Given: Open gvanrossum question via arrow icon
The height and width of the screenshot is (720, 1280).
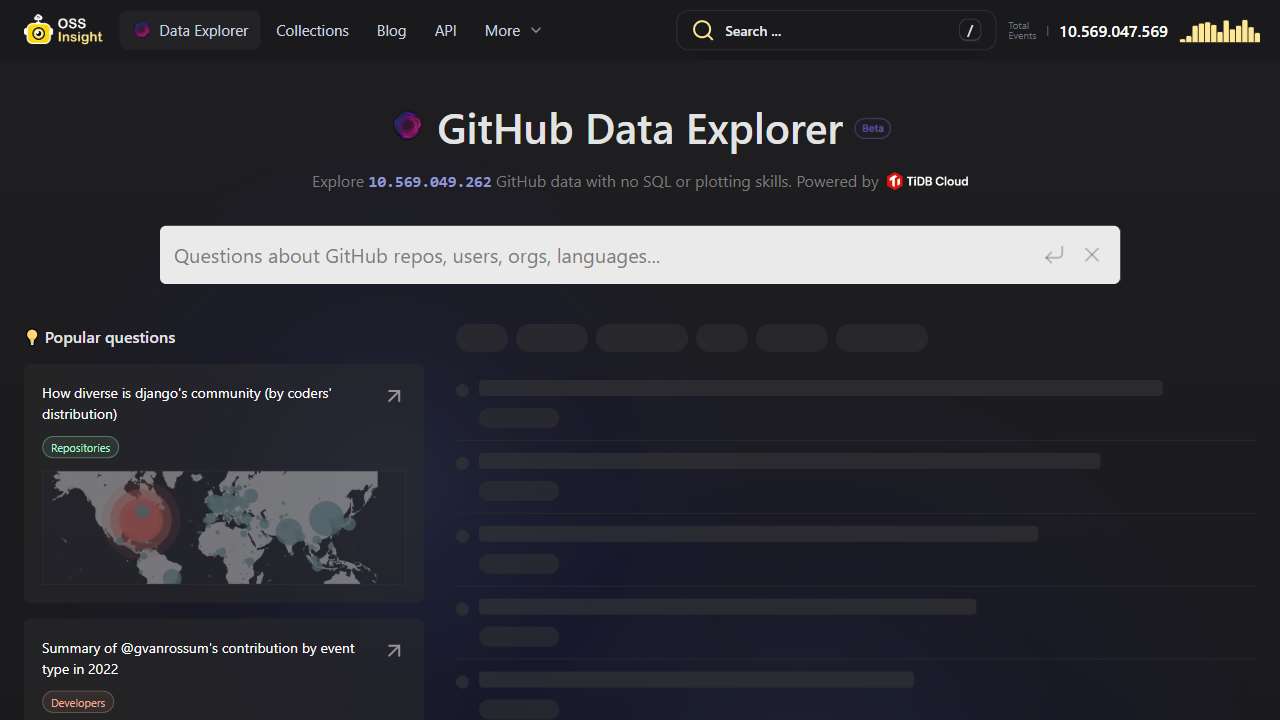Looking at the screenshot, I should tap(394, 651).
